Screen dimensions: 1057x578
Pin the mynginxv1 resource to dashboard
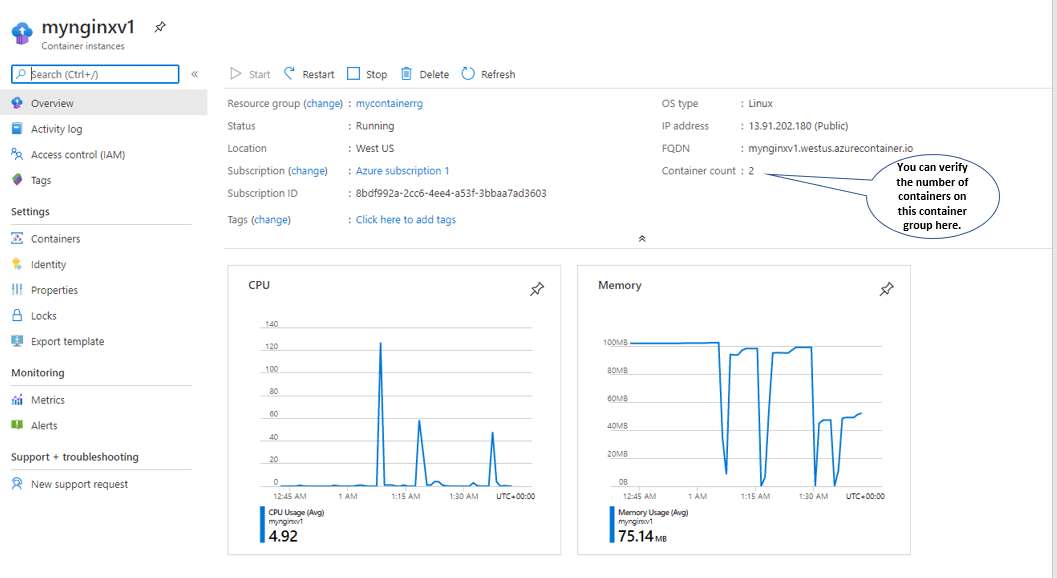pos(160,28)
